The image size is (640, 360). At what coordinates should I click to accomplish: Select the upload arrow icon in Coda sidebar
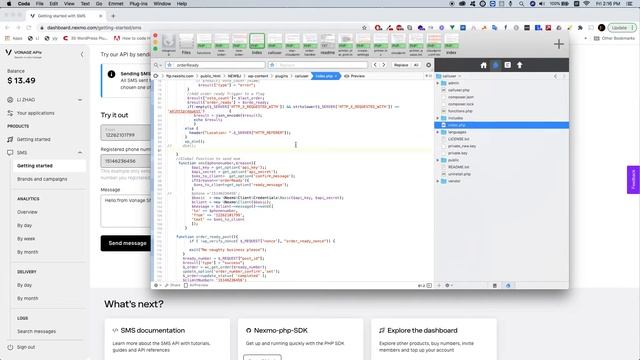[520, 65]
